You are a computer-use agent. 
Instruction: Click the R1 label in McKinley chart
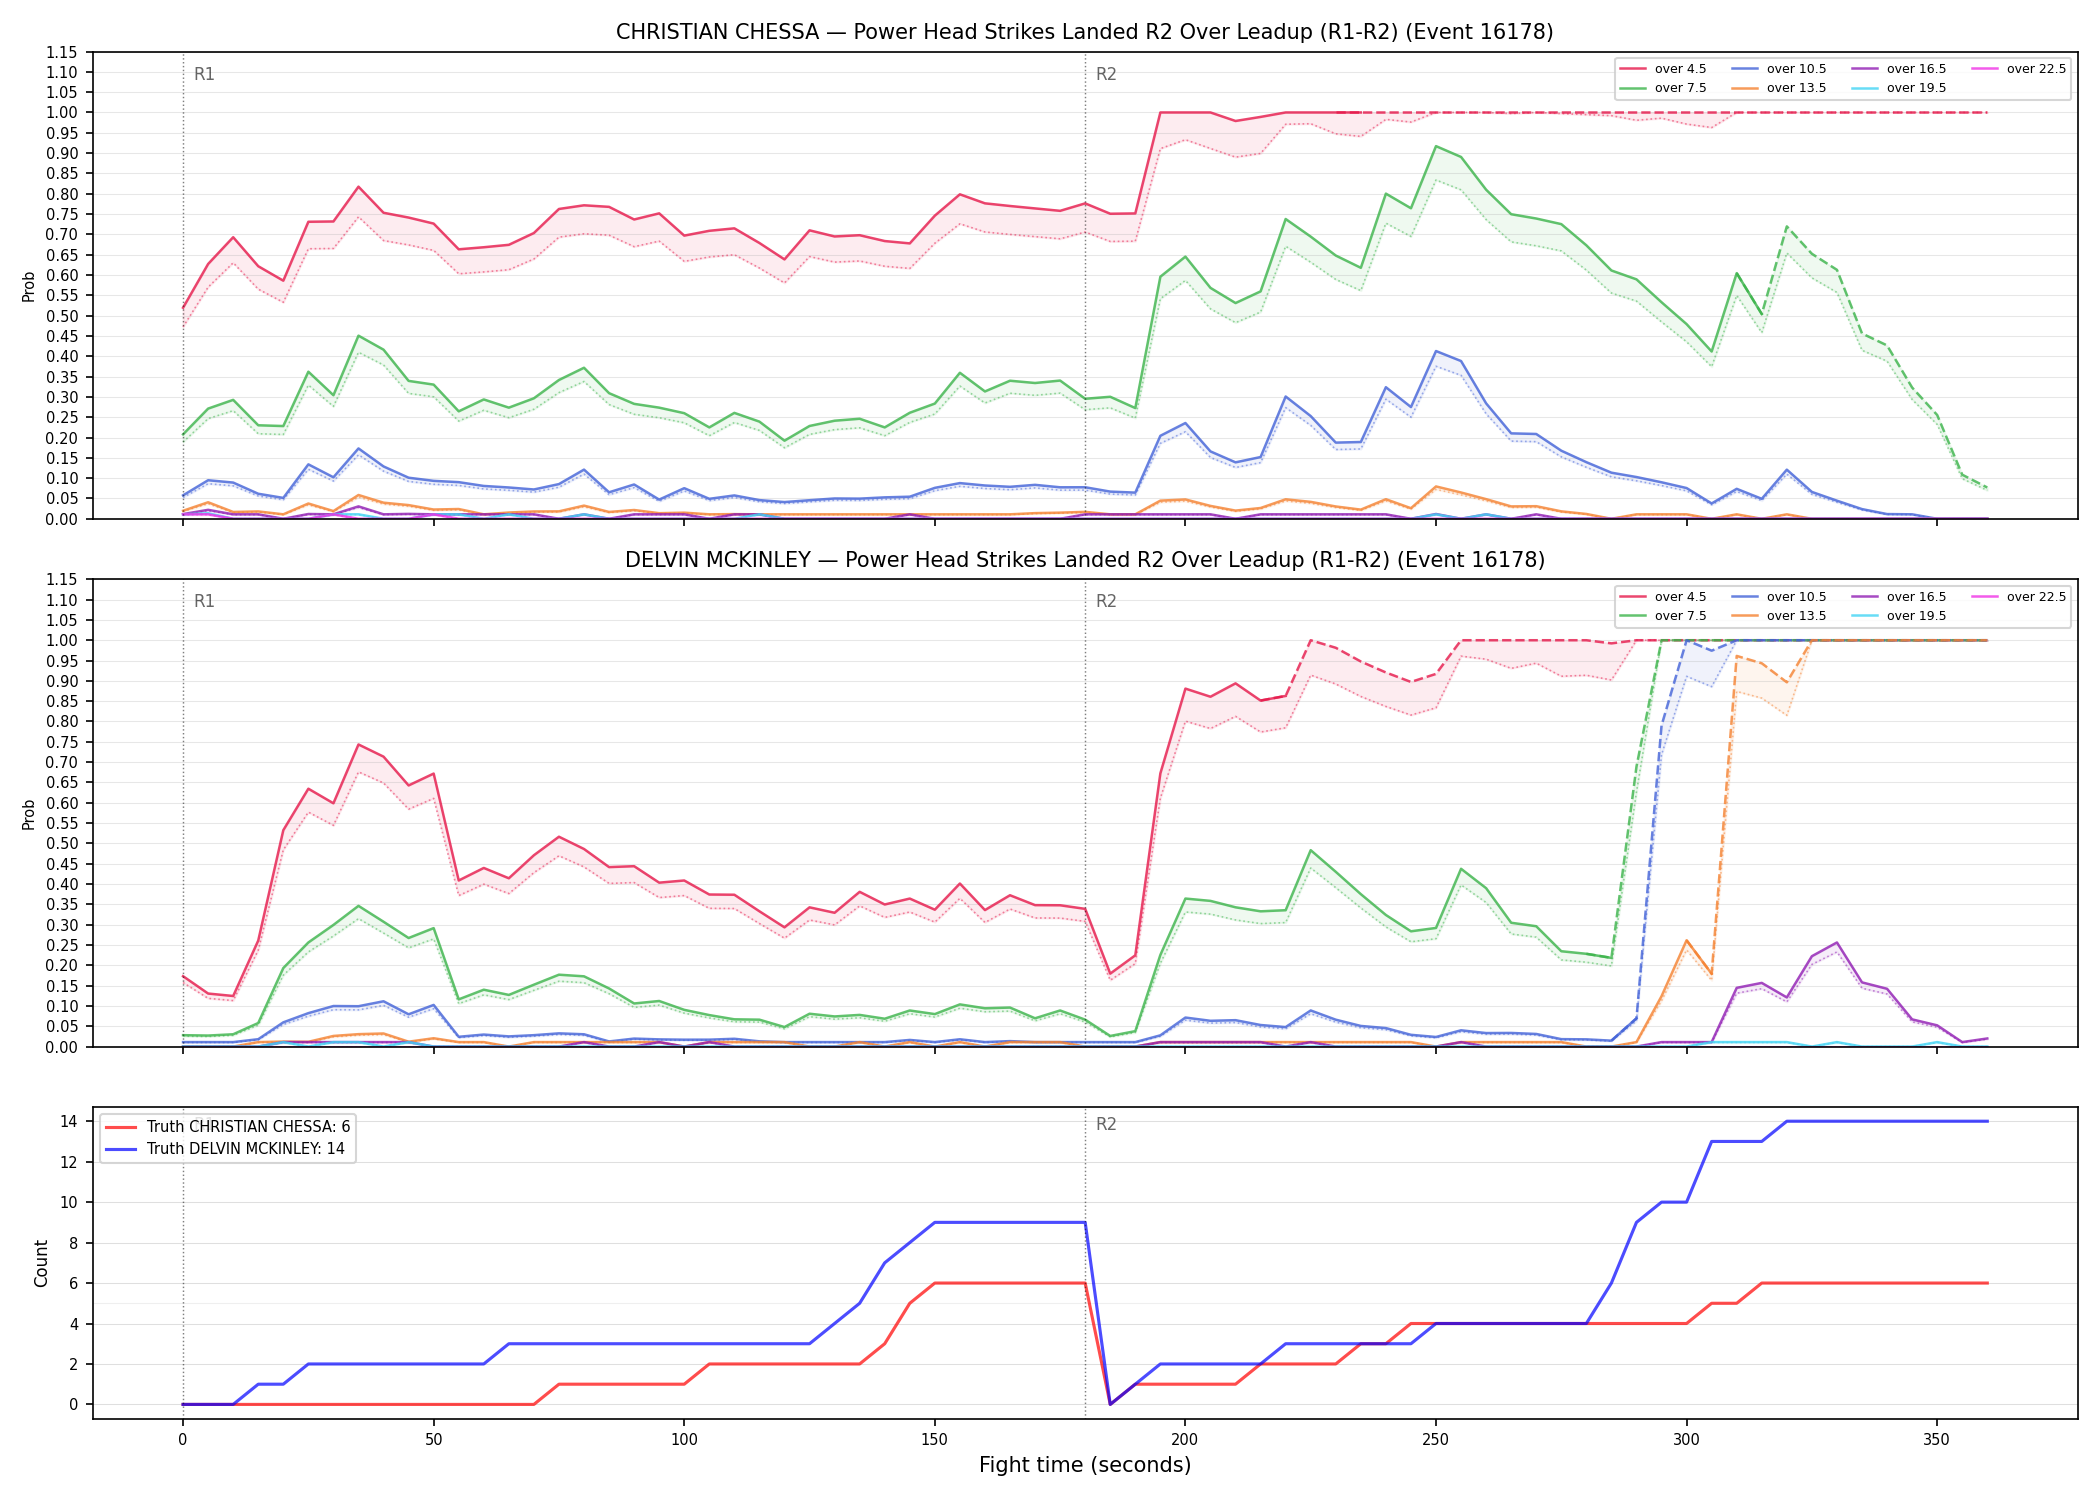point(204,601)
